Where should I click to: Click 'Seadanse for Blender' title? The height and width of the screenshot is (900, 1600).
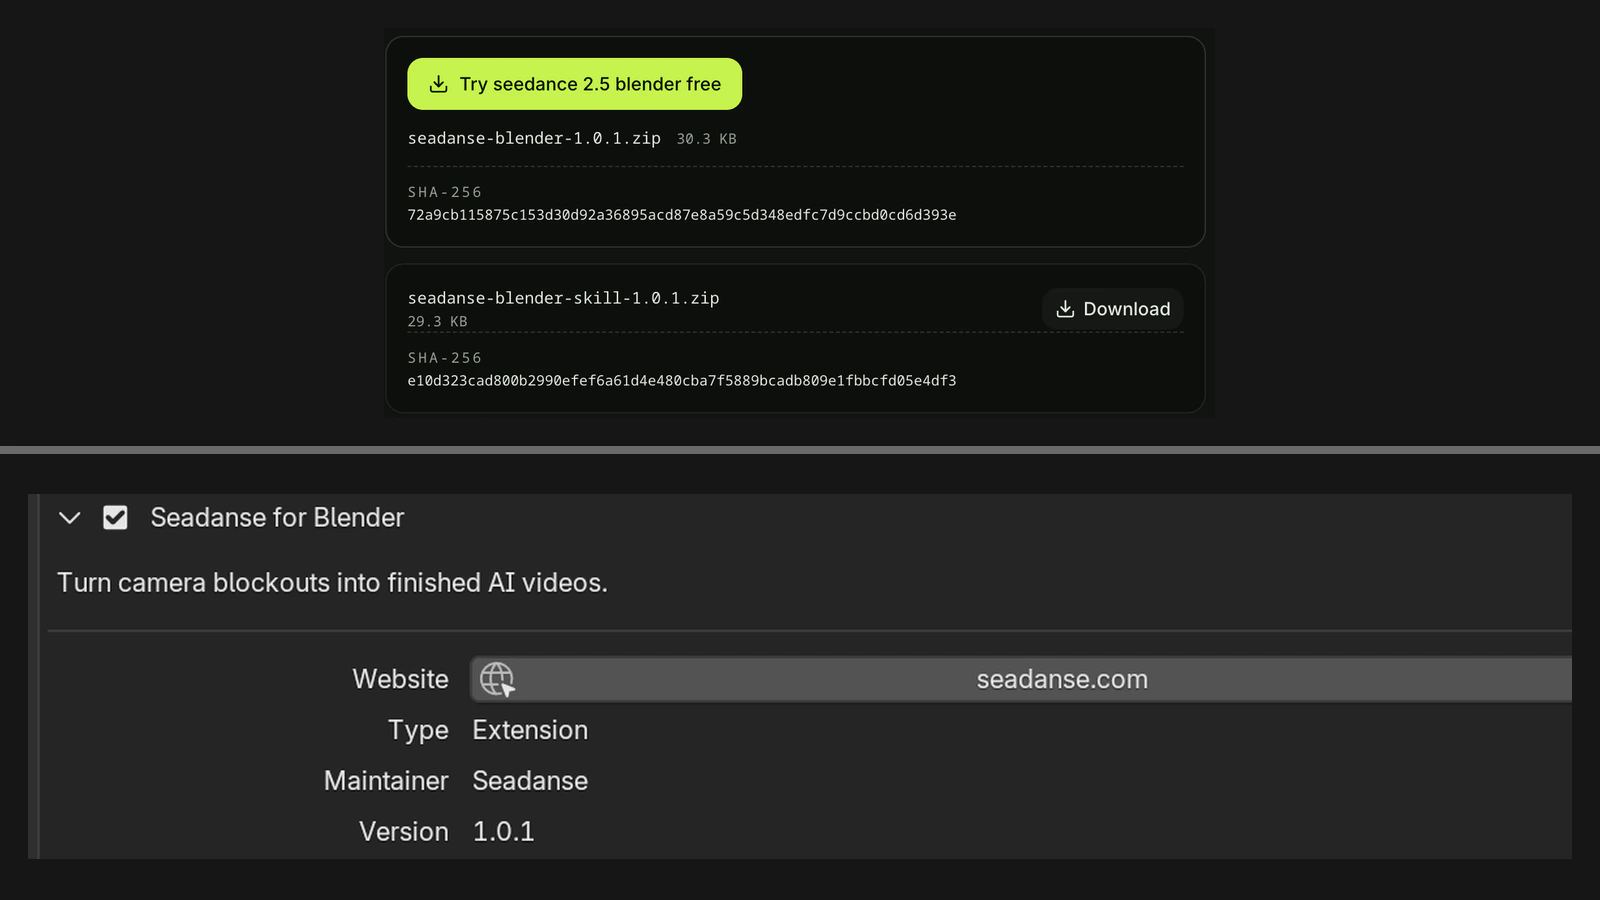(x=277, y=518)
